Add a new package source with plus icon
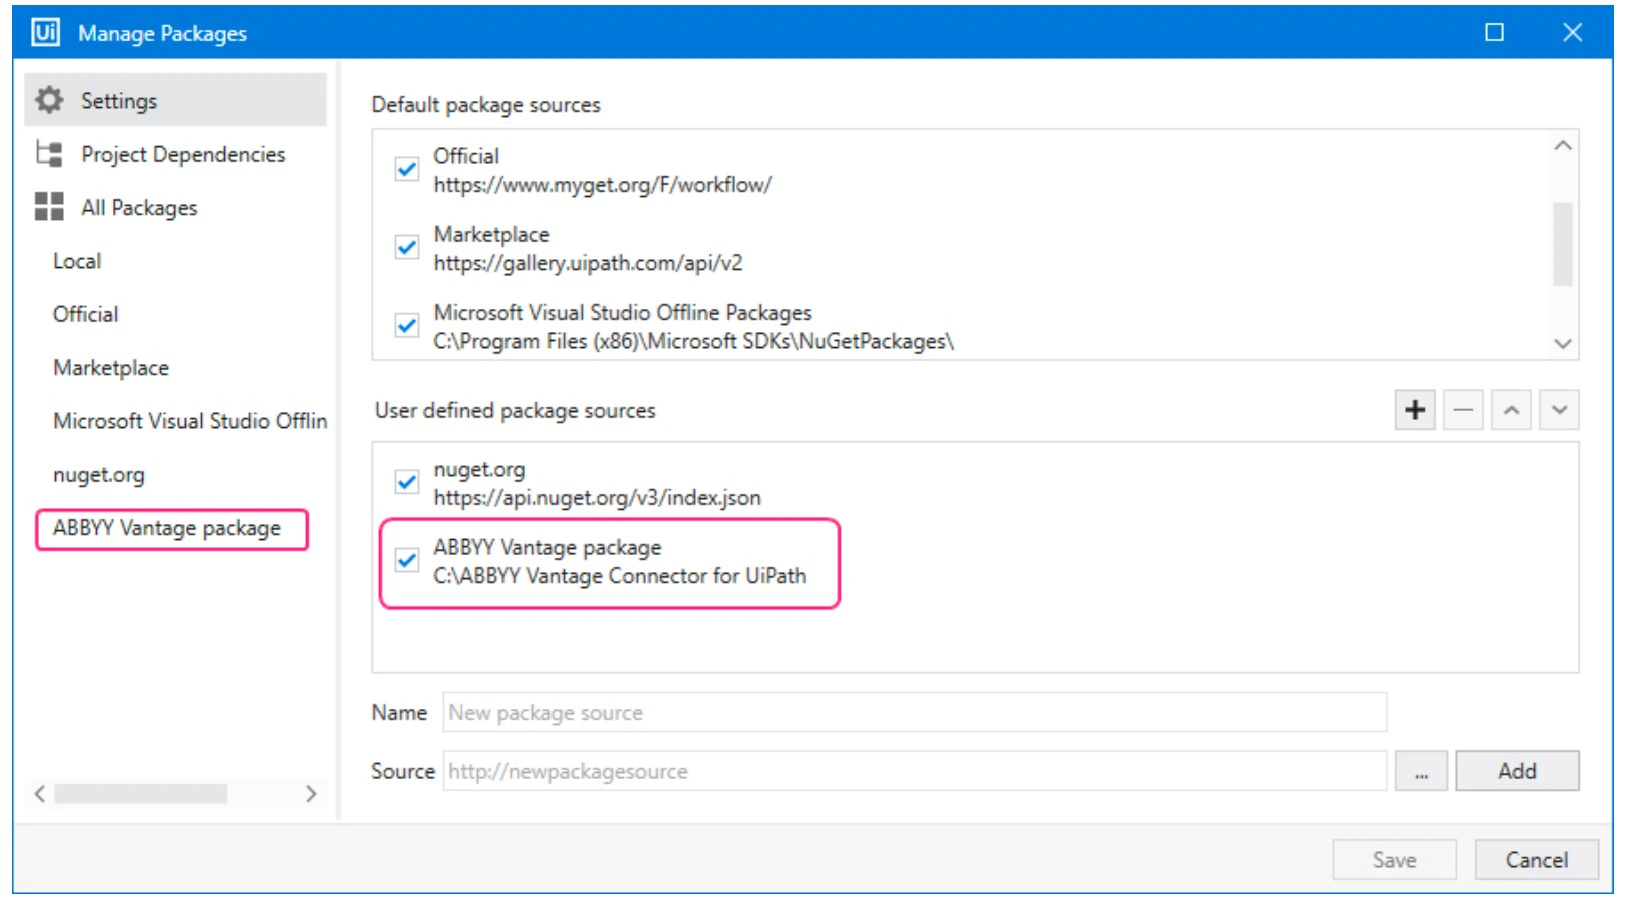The width and height of the screenshot is (1626, 908). (1415, 410)
